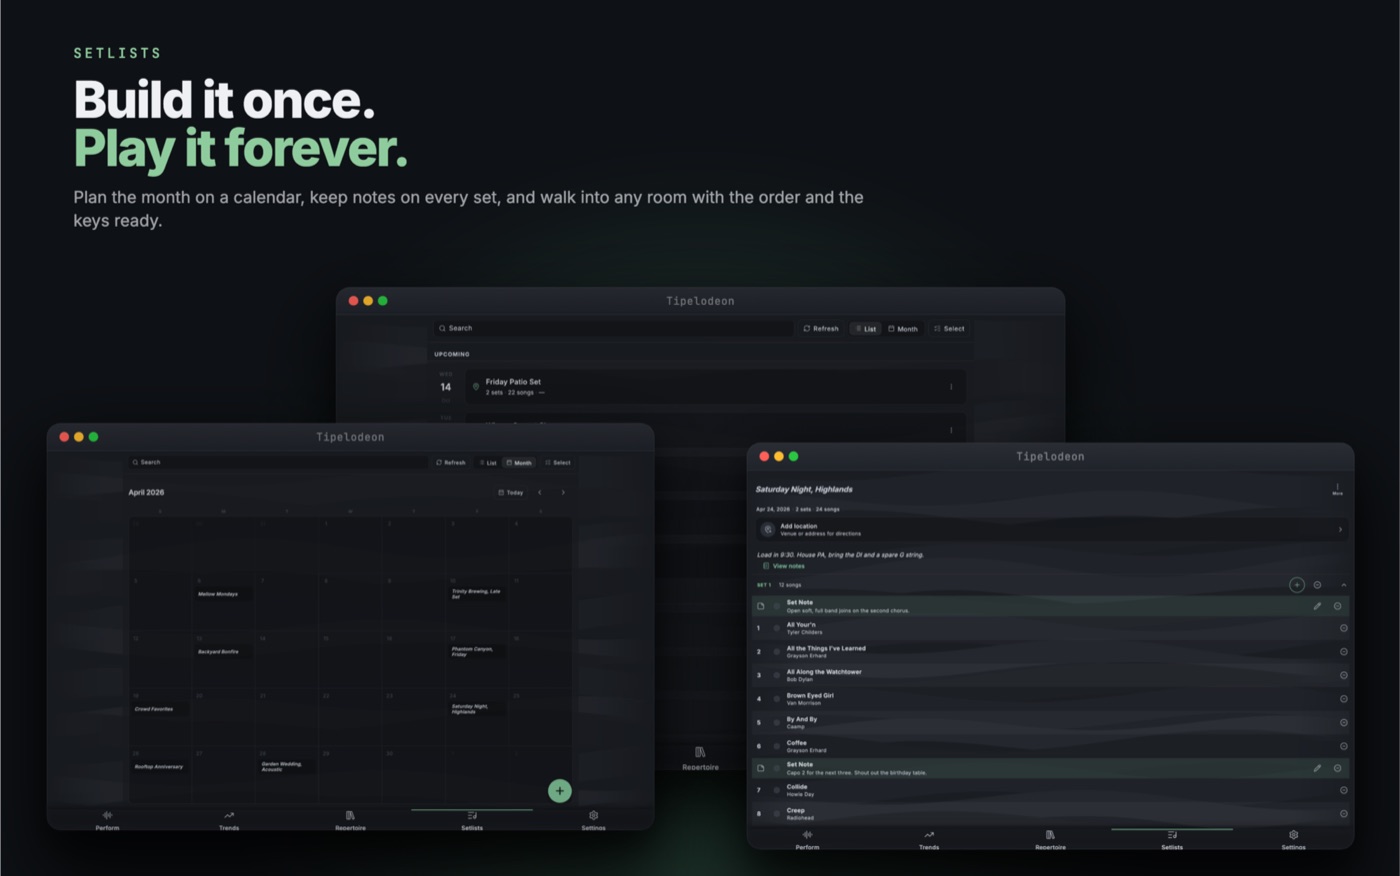Toggle the circle beside Collide
The image size is (1400, 876).
click(777, 790)
